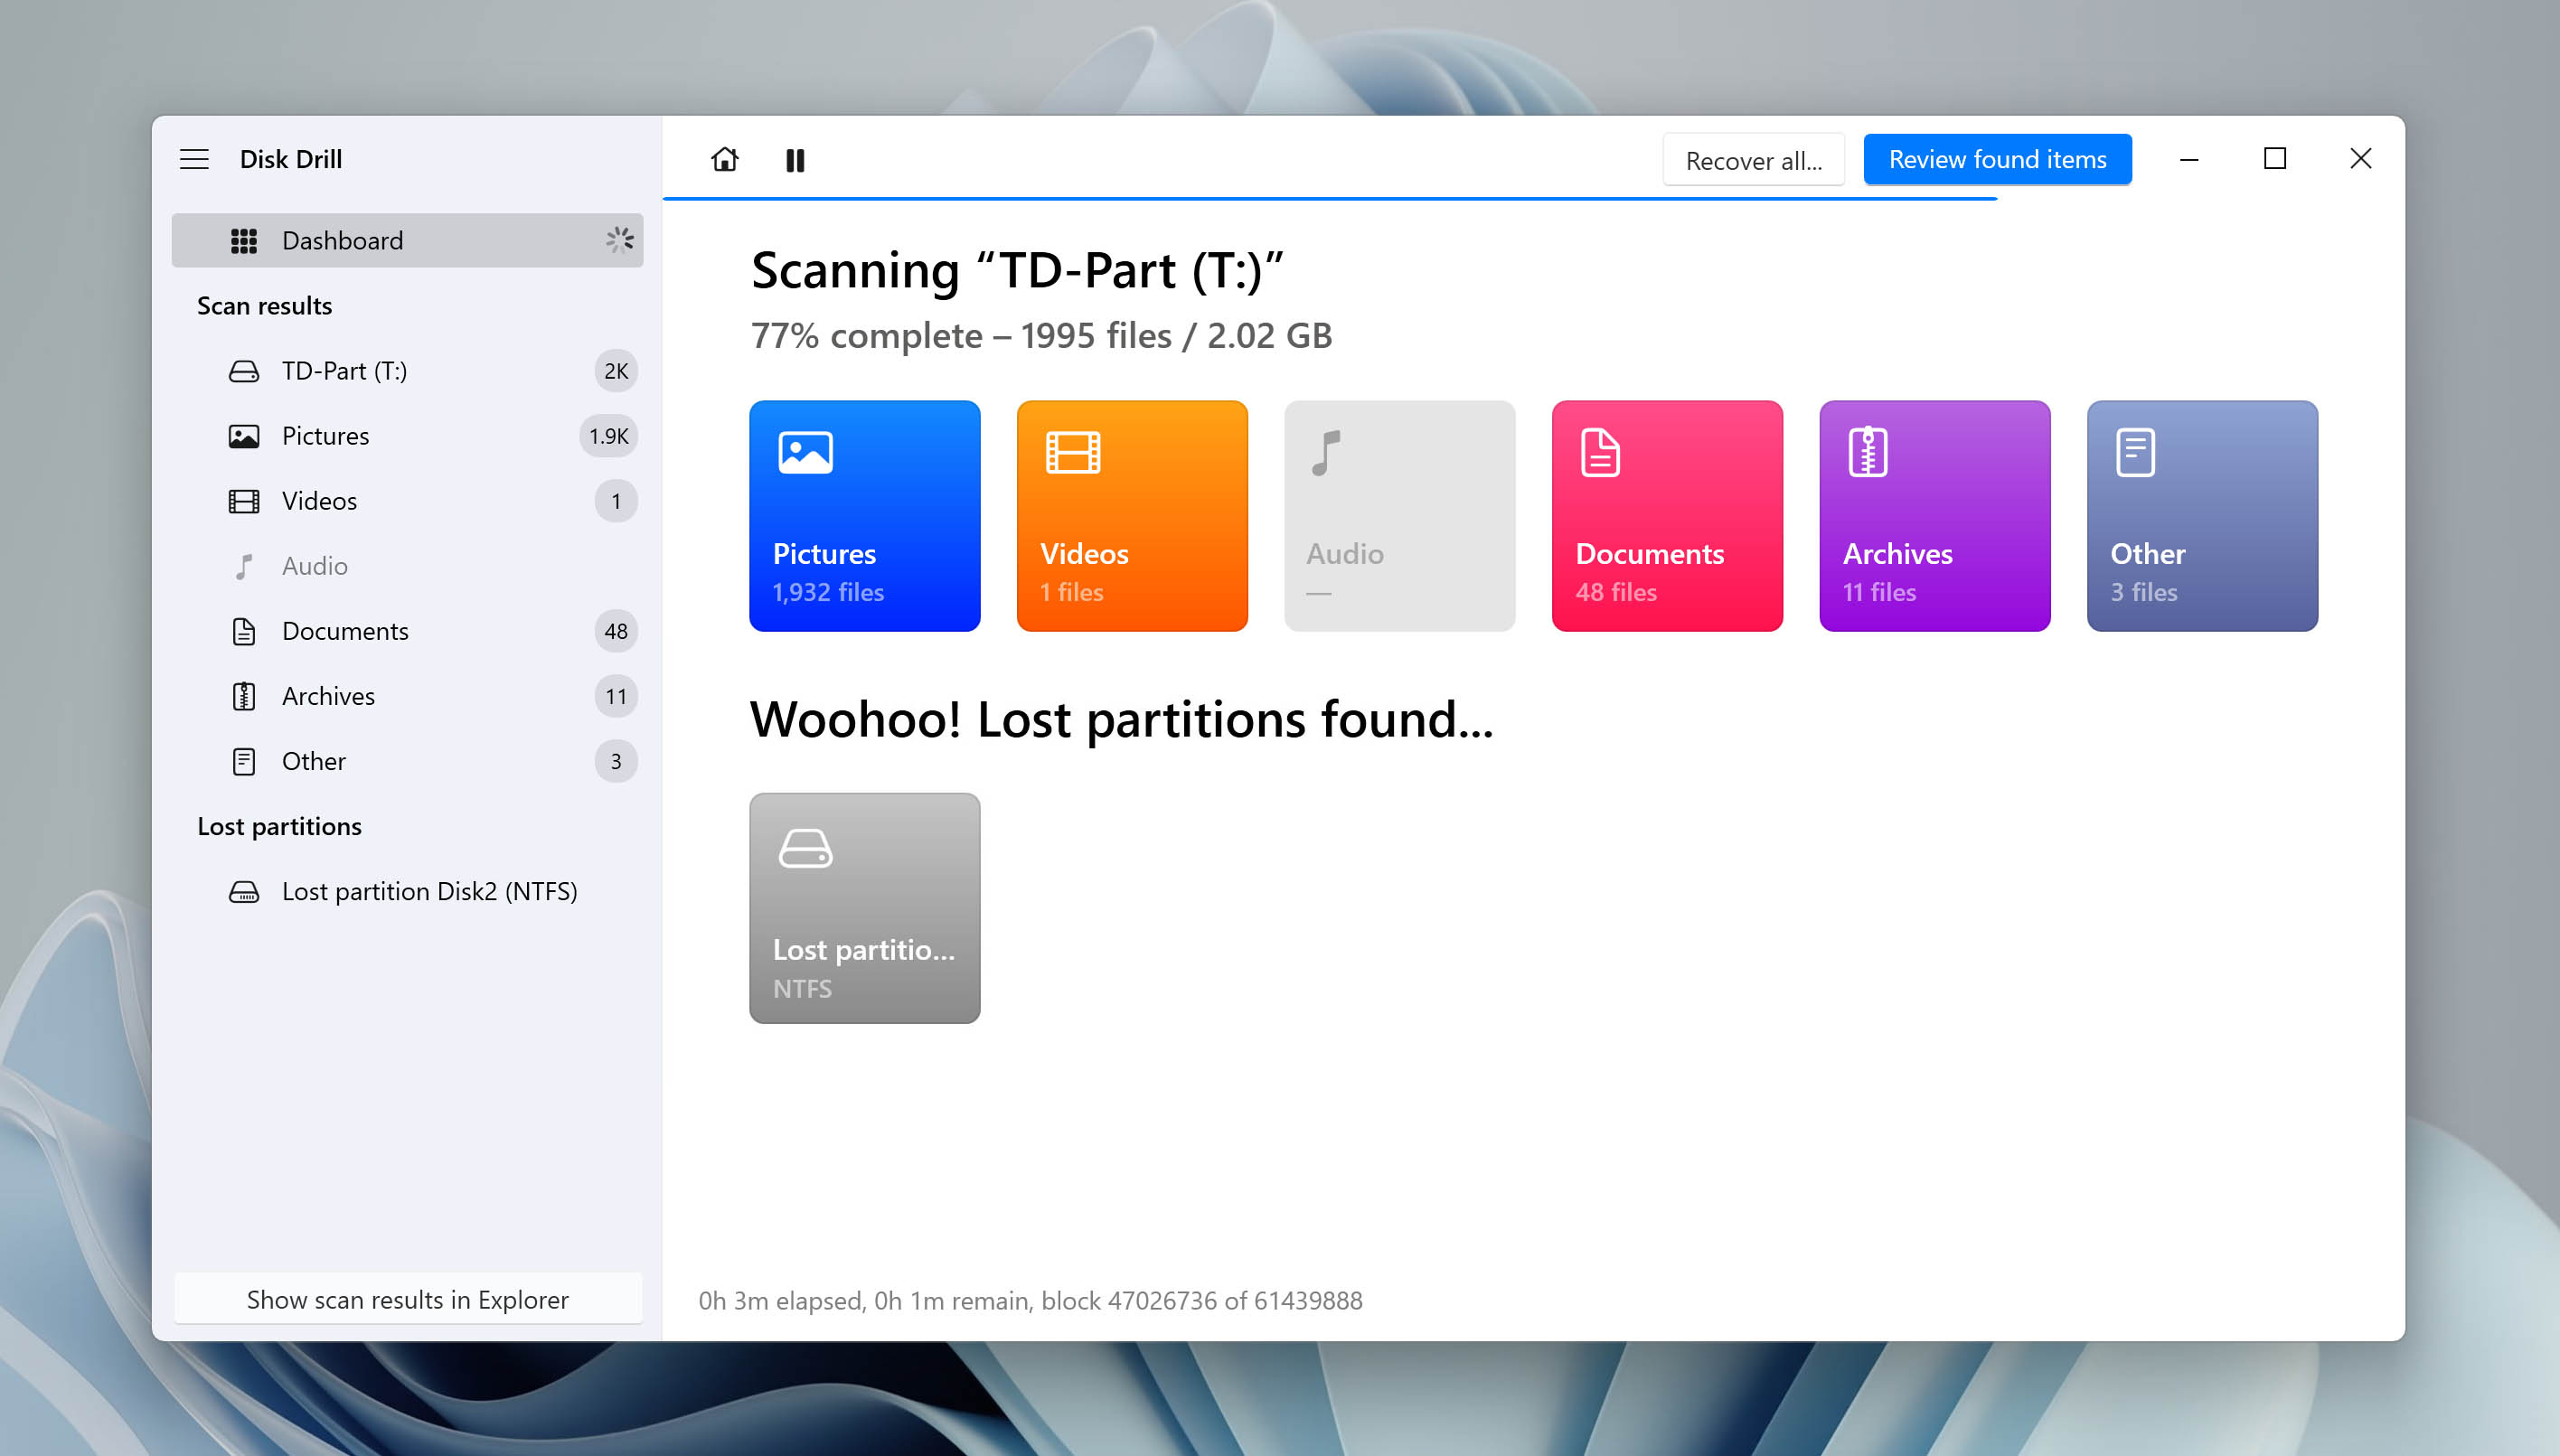Viewport: 2560px width, 1456px height.
Task: Click the 3 badge on Other row
Action: [616, 761]
